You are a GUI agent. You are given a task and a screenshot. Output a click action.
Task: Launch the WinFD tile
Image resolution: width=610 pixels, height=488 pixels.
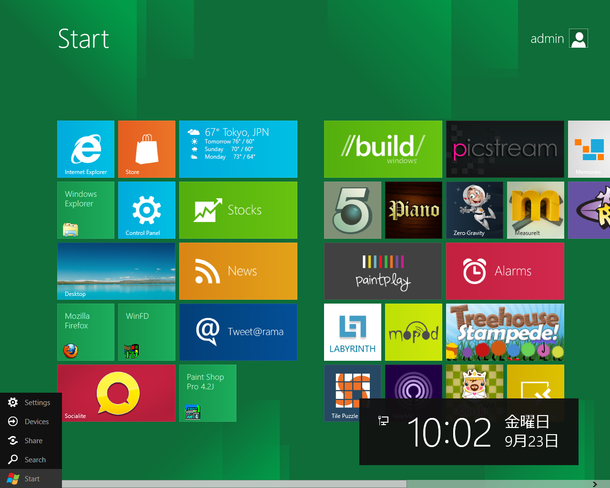pyautogui.click(x=147, y=332)
